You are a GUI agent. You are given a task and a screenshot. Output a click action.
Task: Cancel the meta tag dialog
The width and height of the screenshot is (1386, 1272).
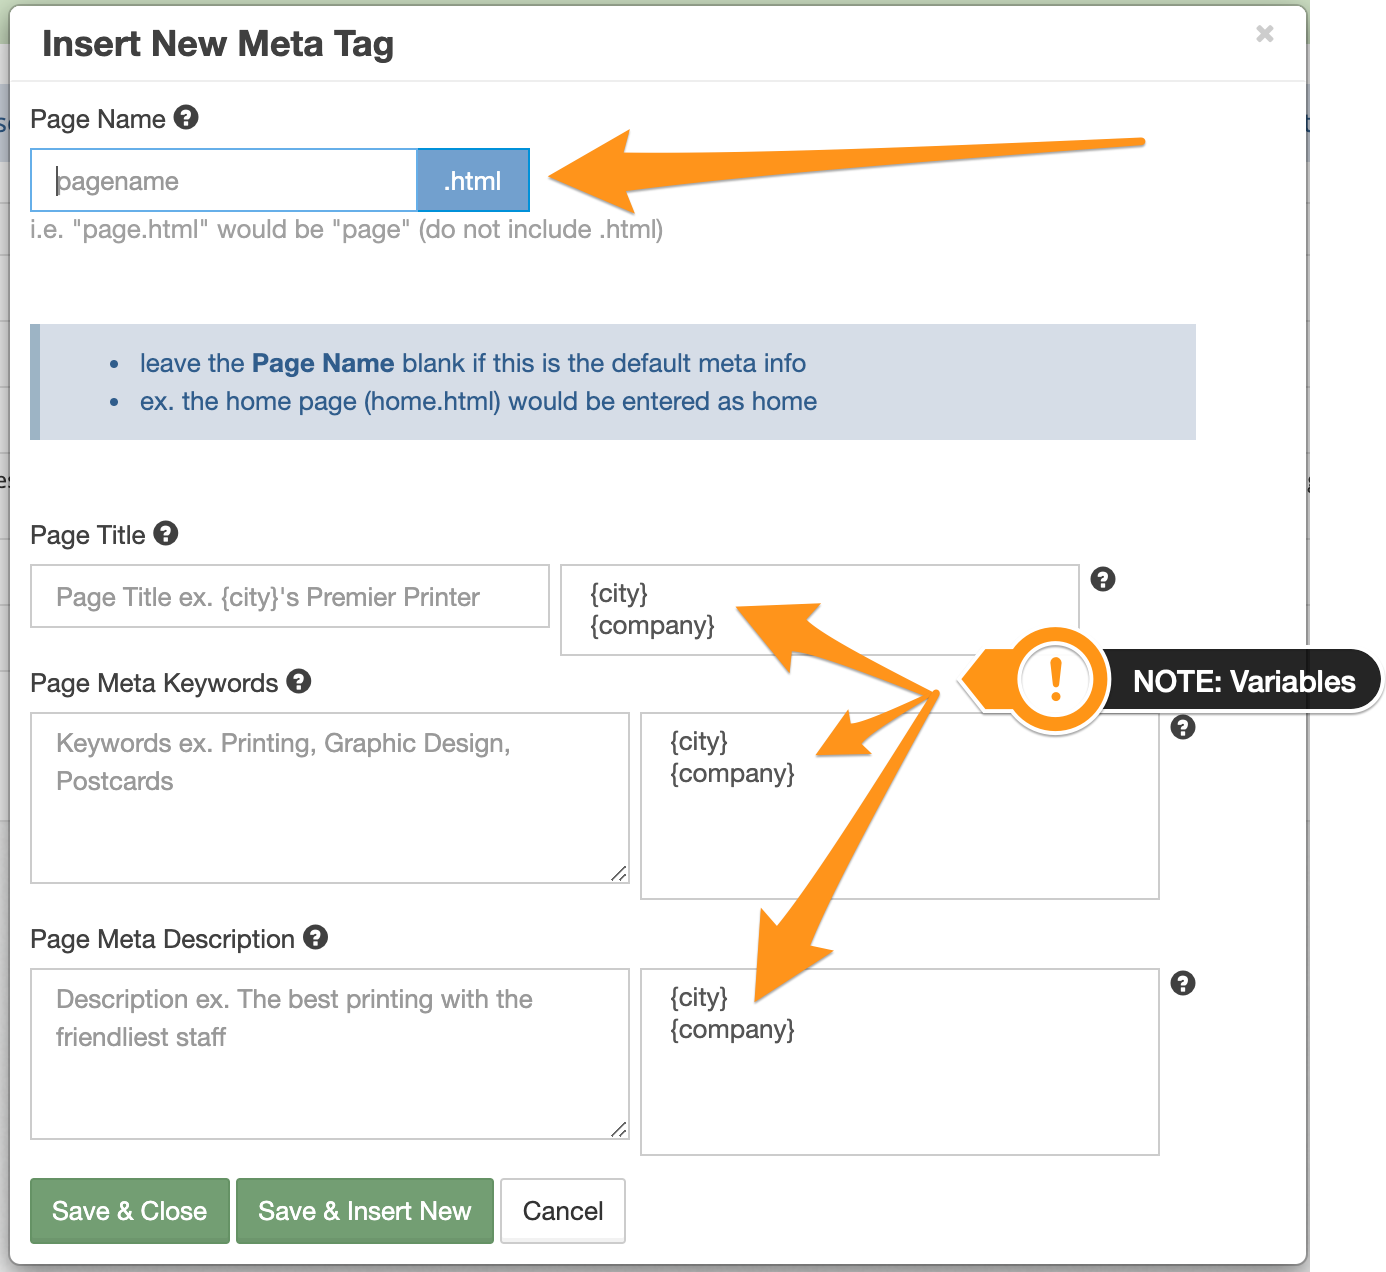(563, 1211)
